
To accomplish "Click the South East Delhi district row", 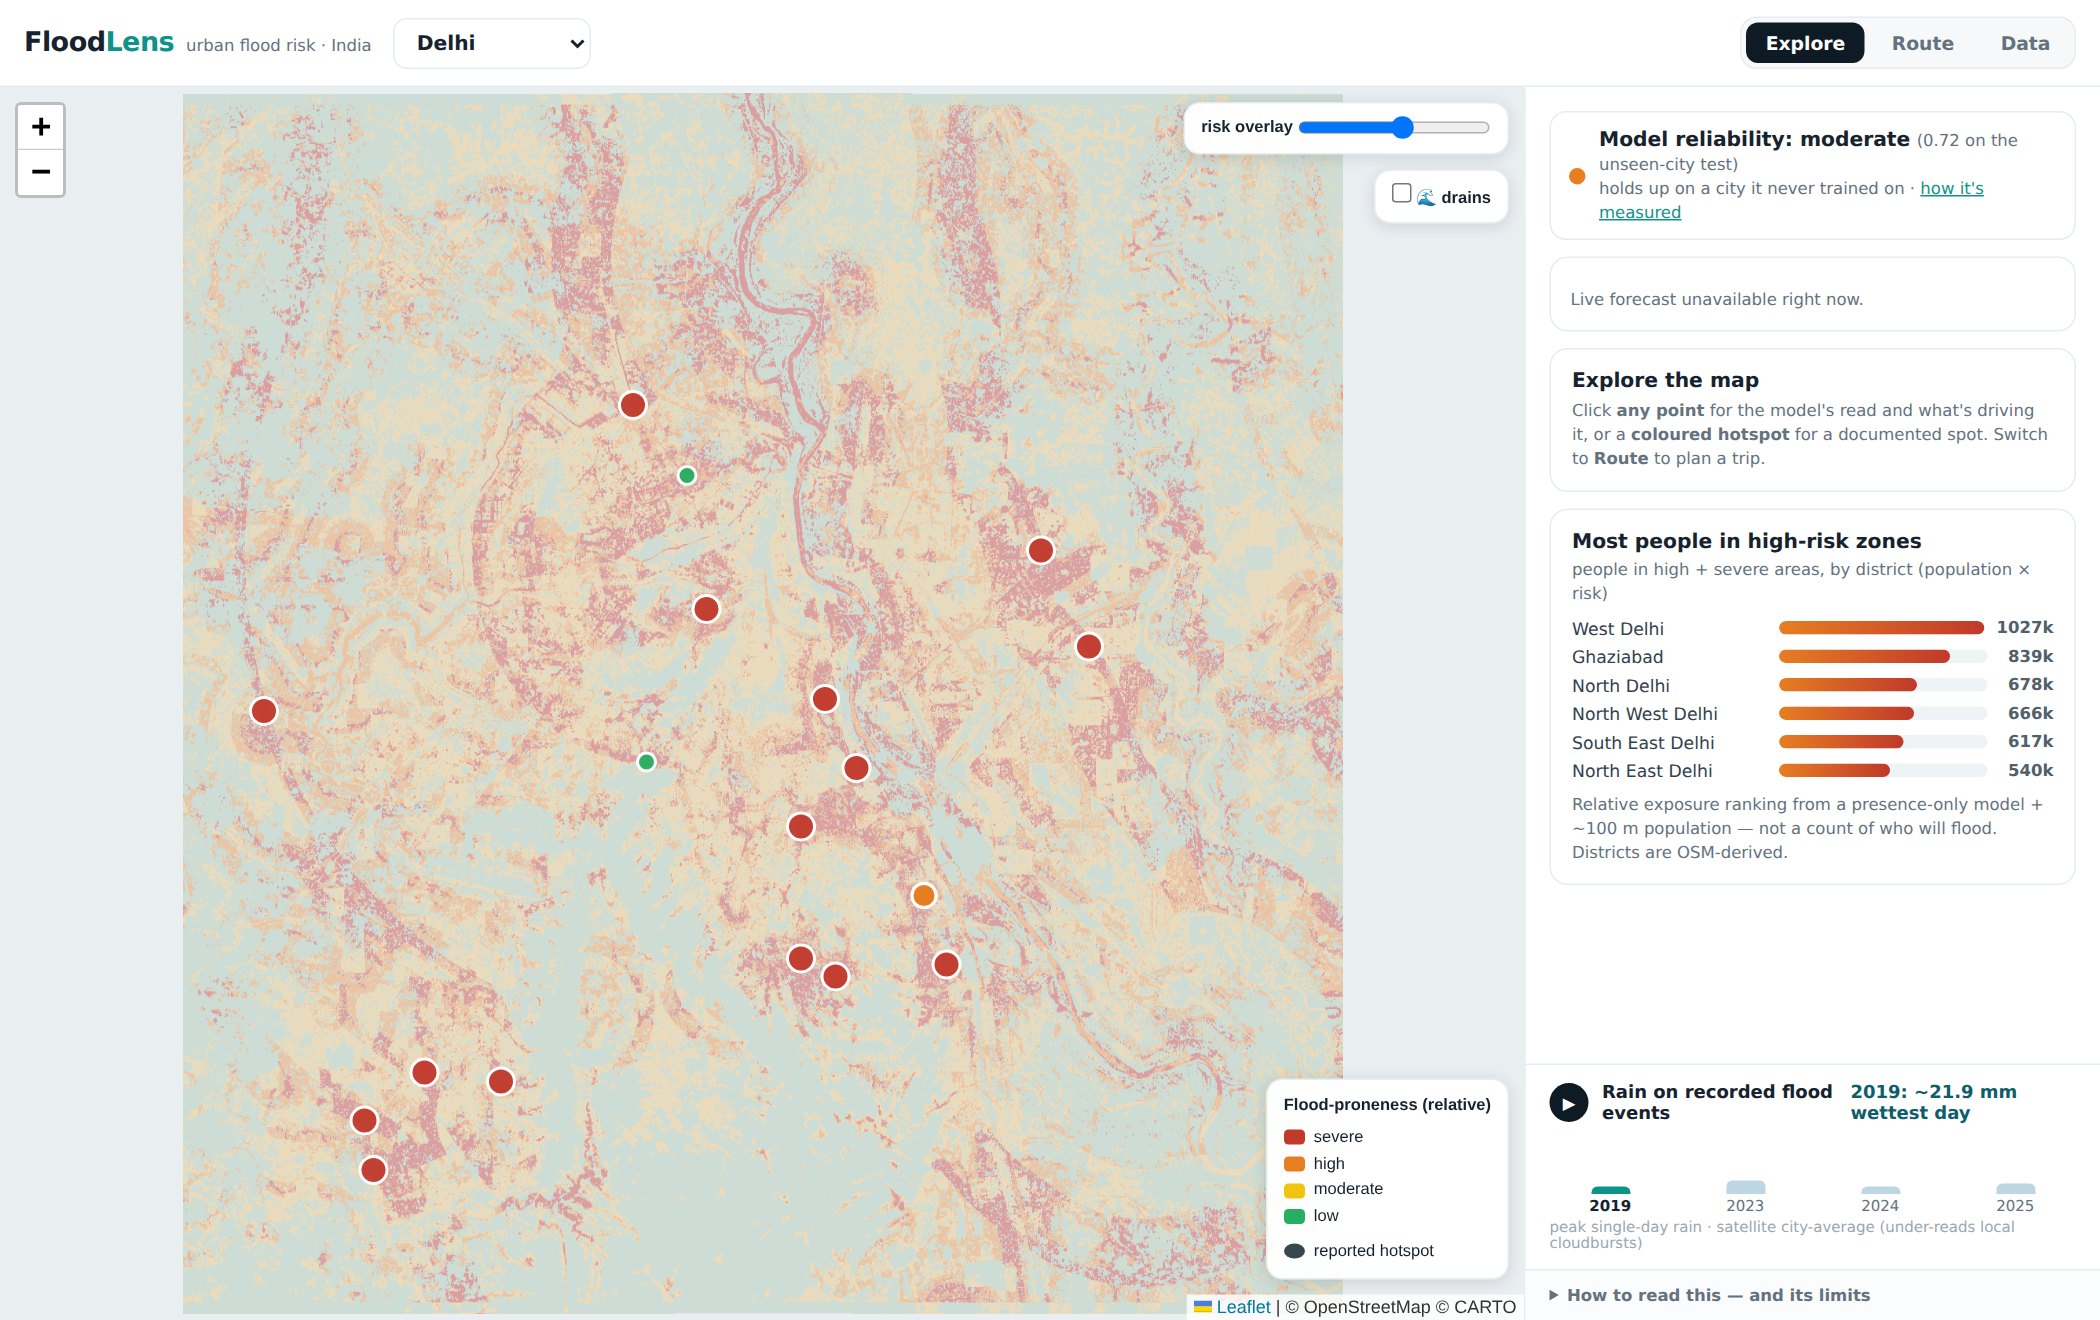I will tap(1812, 742).
